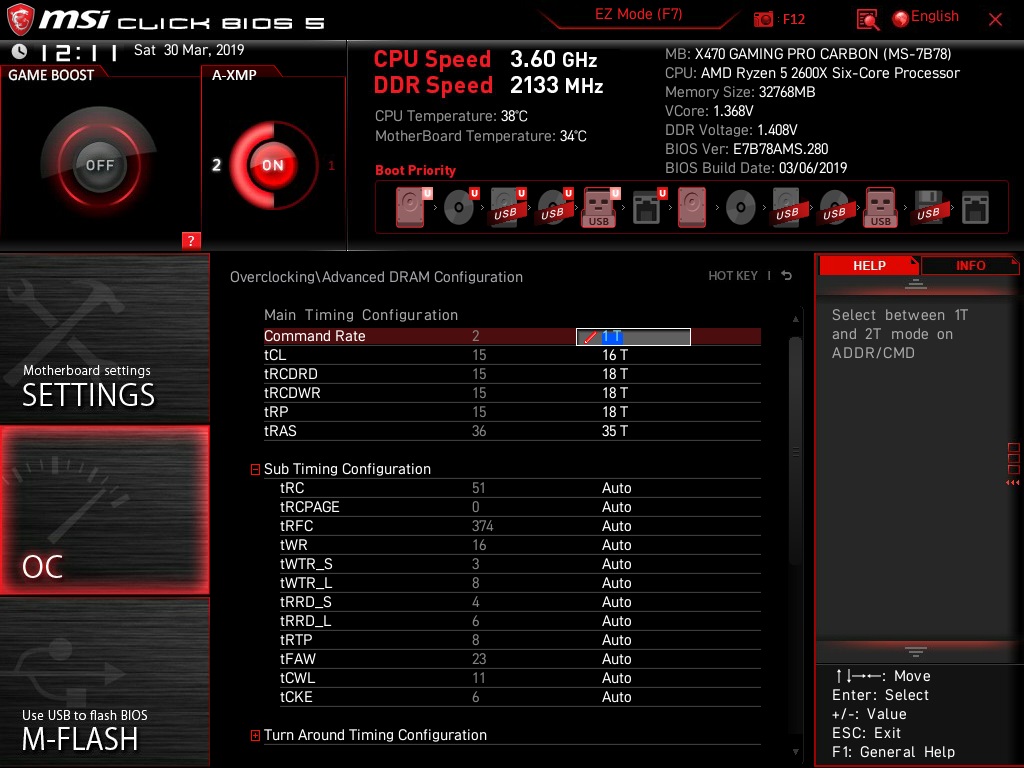The width and height of the screenshot is (1024, 768).
Task: Open the OC overclocking menu
Action: click(x=104, y=510)
